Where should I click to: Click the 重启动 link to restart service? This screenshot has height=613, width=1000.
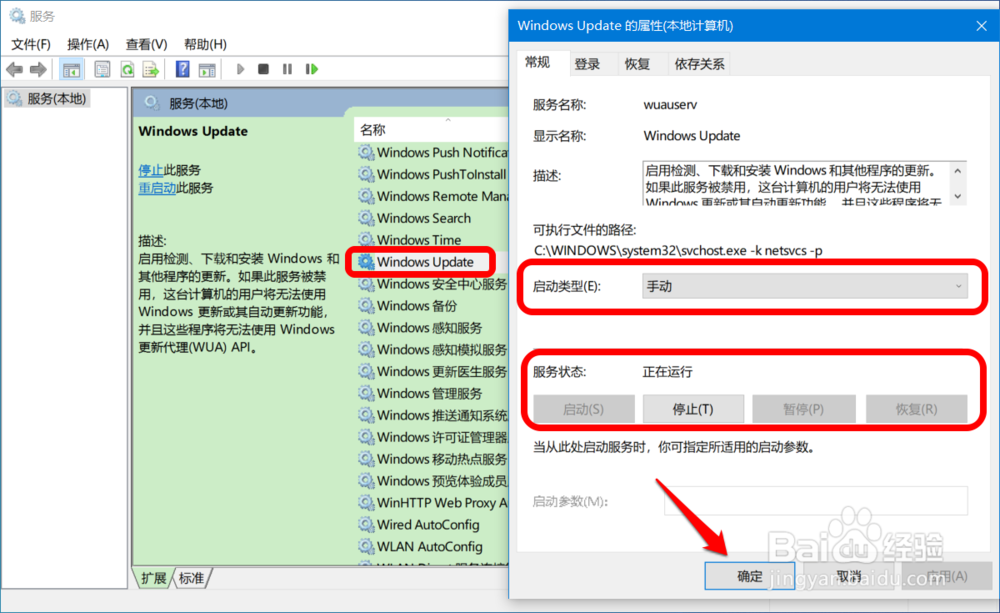pos(157,188)
